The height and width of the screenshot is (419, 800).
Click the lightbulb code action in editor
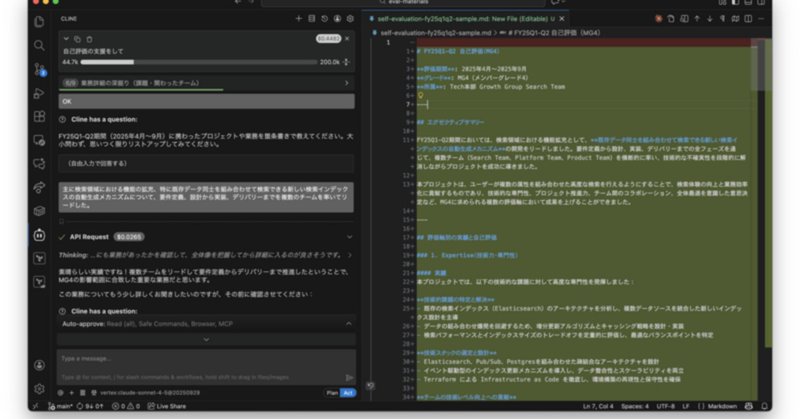421,95
